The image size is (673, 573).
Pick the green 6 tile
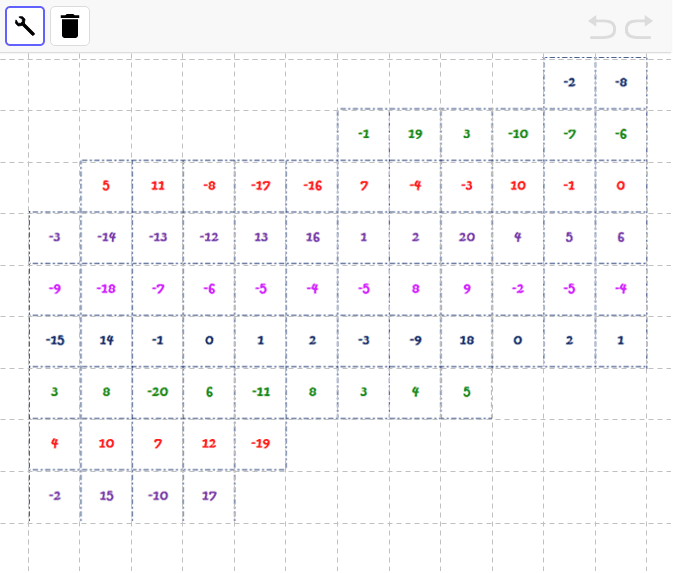click(209, 392)
